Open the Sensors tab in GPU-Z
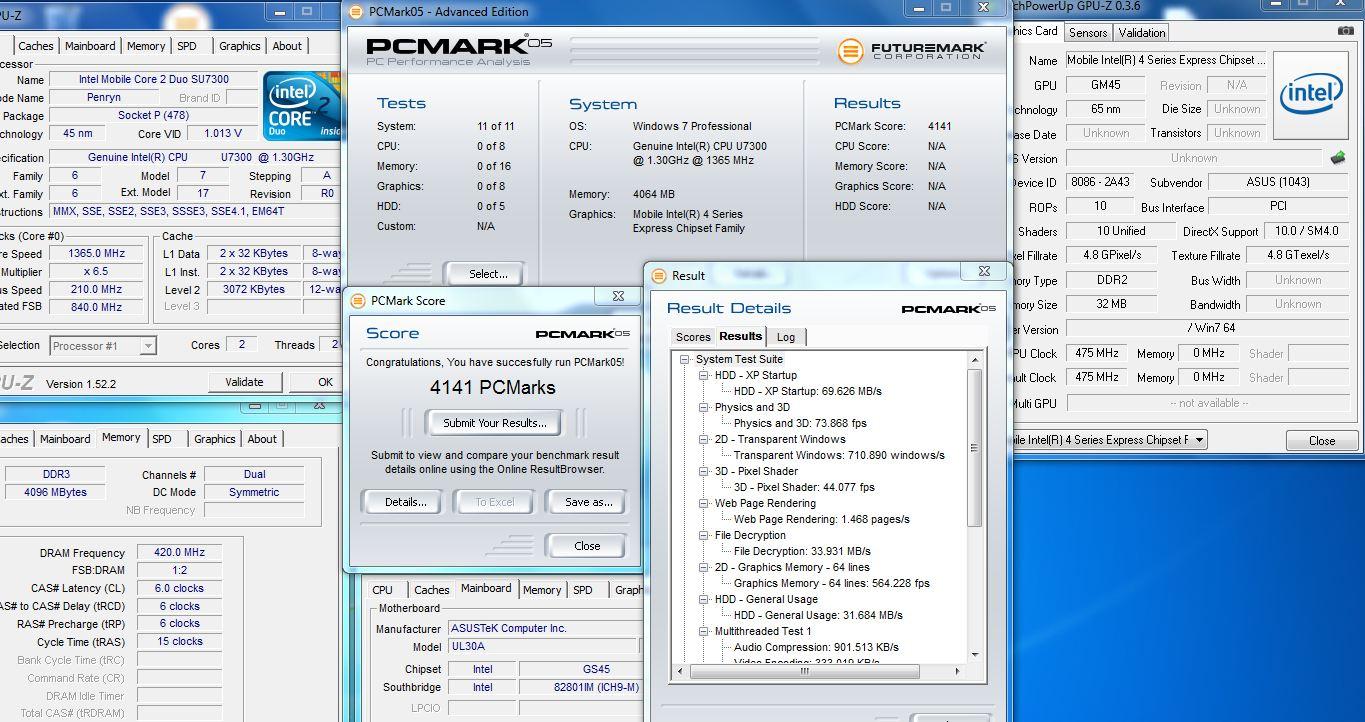Viewport: 1365px width, 722px height. [1088, 32]
